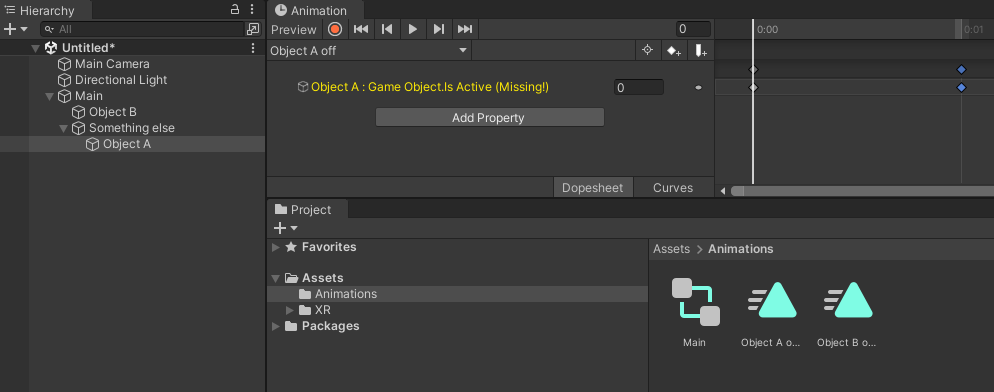Collapse the Main object arrow
This screenshot has width=994, height=392.
[49, 96]
